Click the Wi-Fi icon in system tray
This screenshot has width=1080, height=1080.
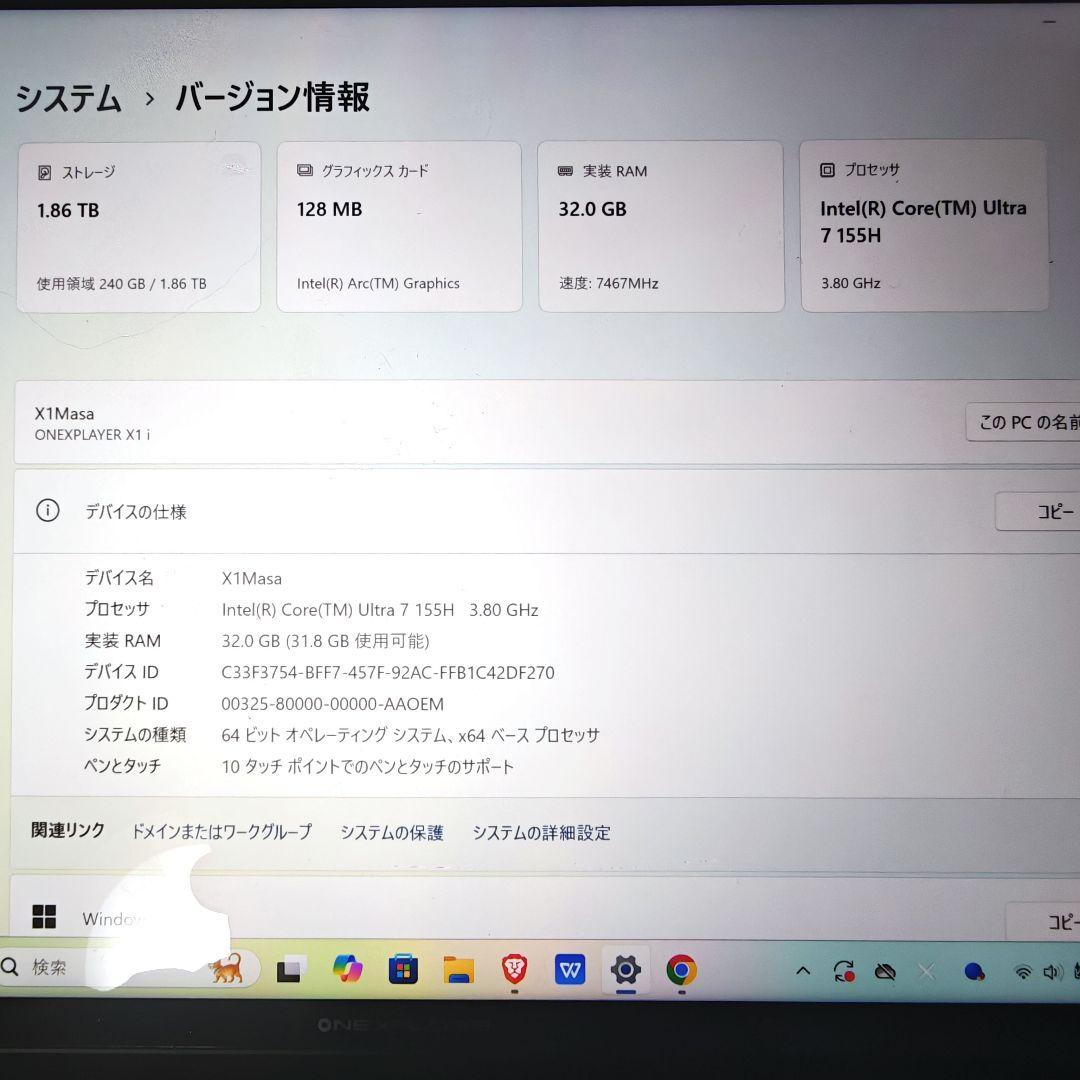[x=1023, y=971]
